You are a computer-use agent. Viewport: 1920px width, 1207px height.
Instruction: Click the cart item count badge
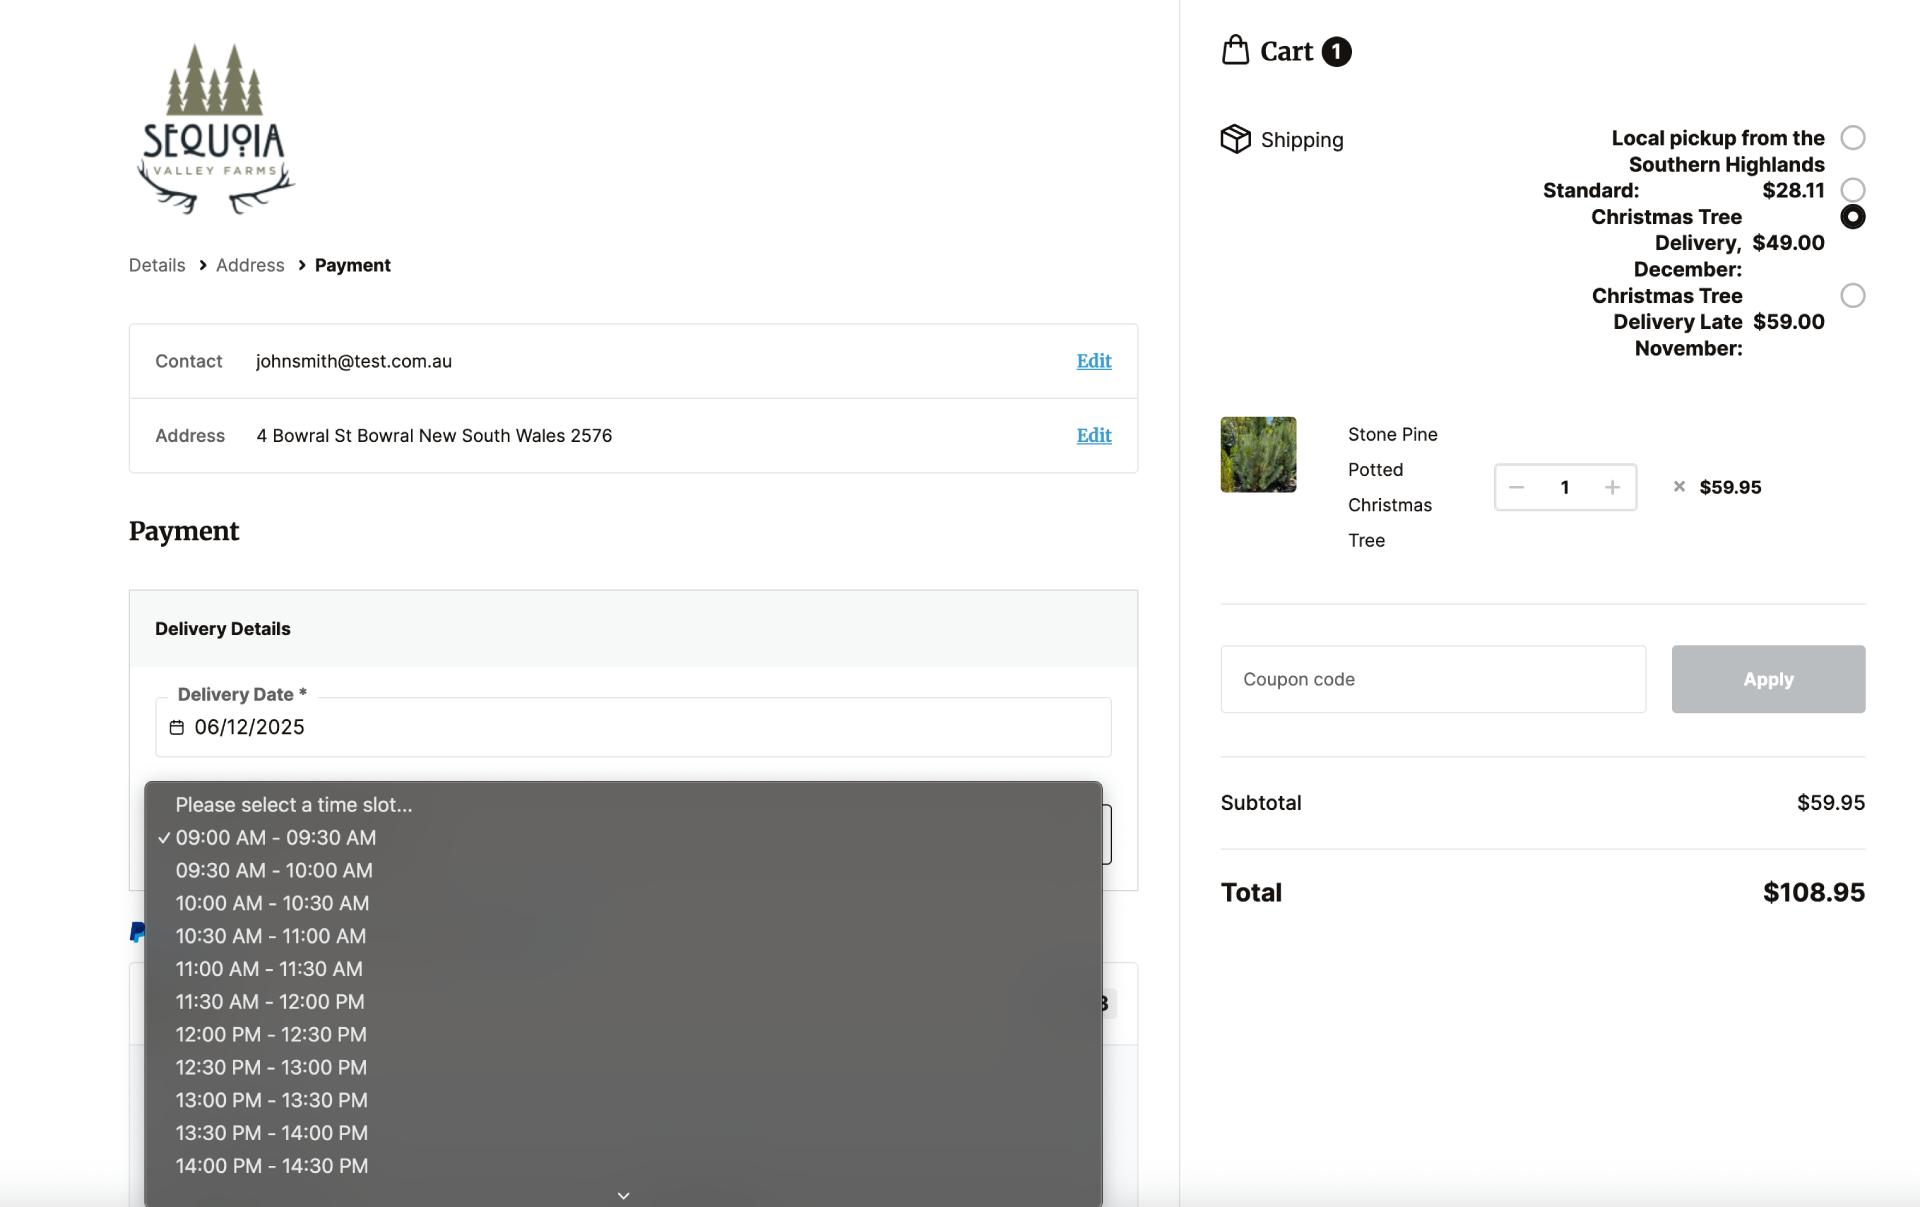pyautogui.click(x=1336, y=52)
